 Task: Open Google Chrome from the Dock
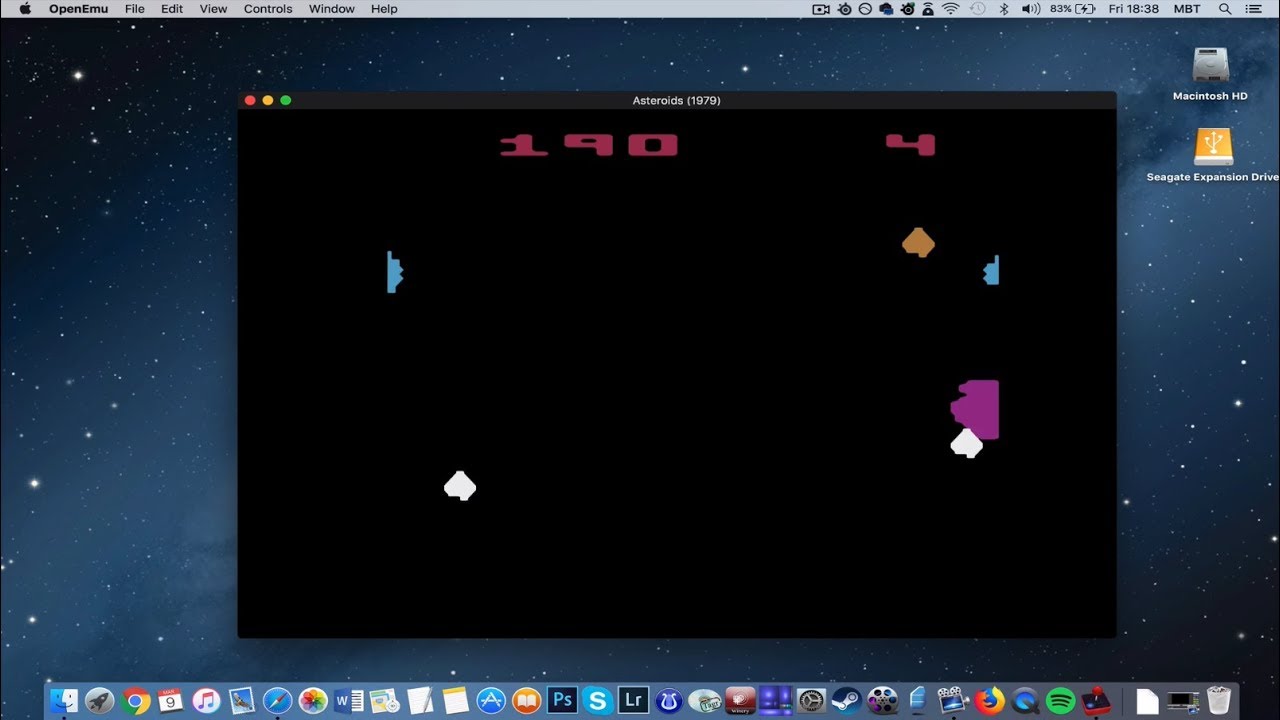pyautogui.click(x=135, y=701)
